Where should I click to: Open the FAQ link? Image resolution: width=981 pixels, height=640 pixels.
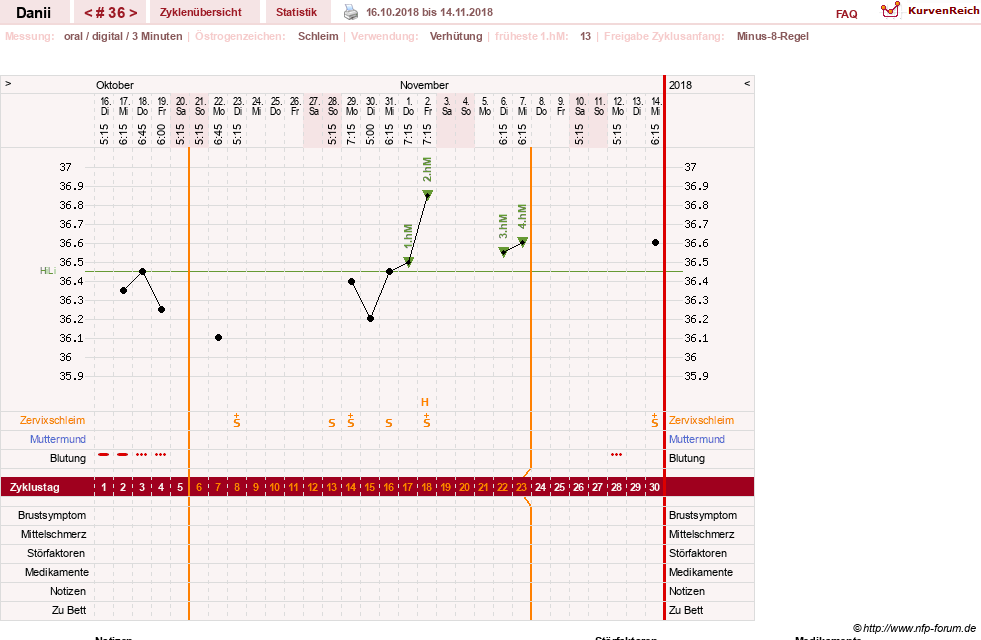(x=846, y=14)
